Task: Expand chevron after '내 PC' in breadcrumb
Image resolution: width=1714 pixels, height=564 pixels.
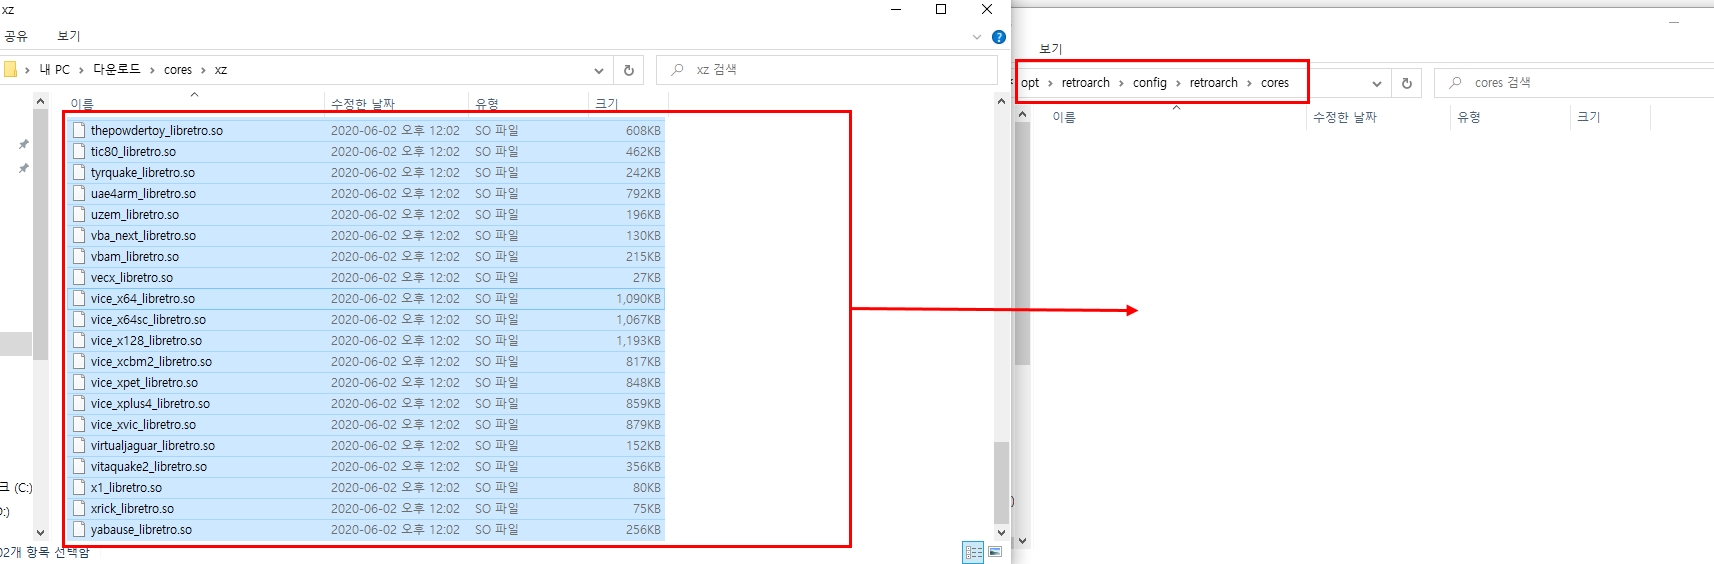Action: tap(81, 70)
